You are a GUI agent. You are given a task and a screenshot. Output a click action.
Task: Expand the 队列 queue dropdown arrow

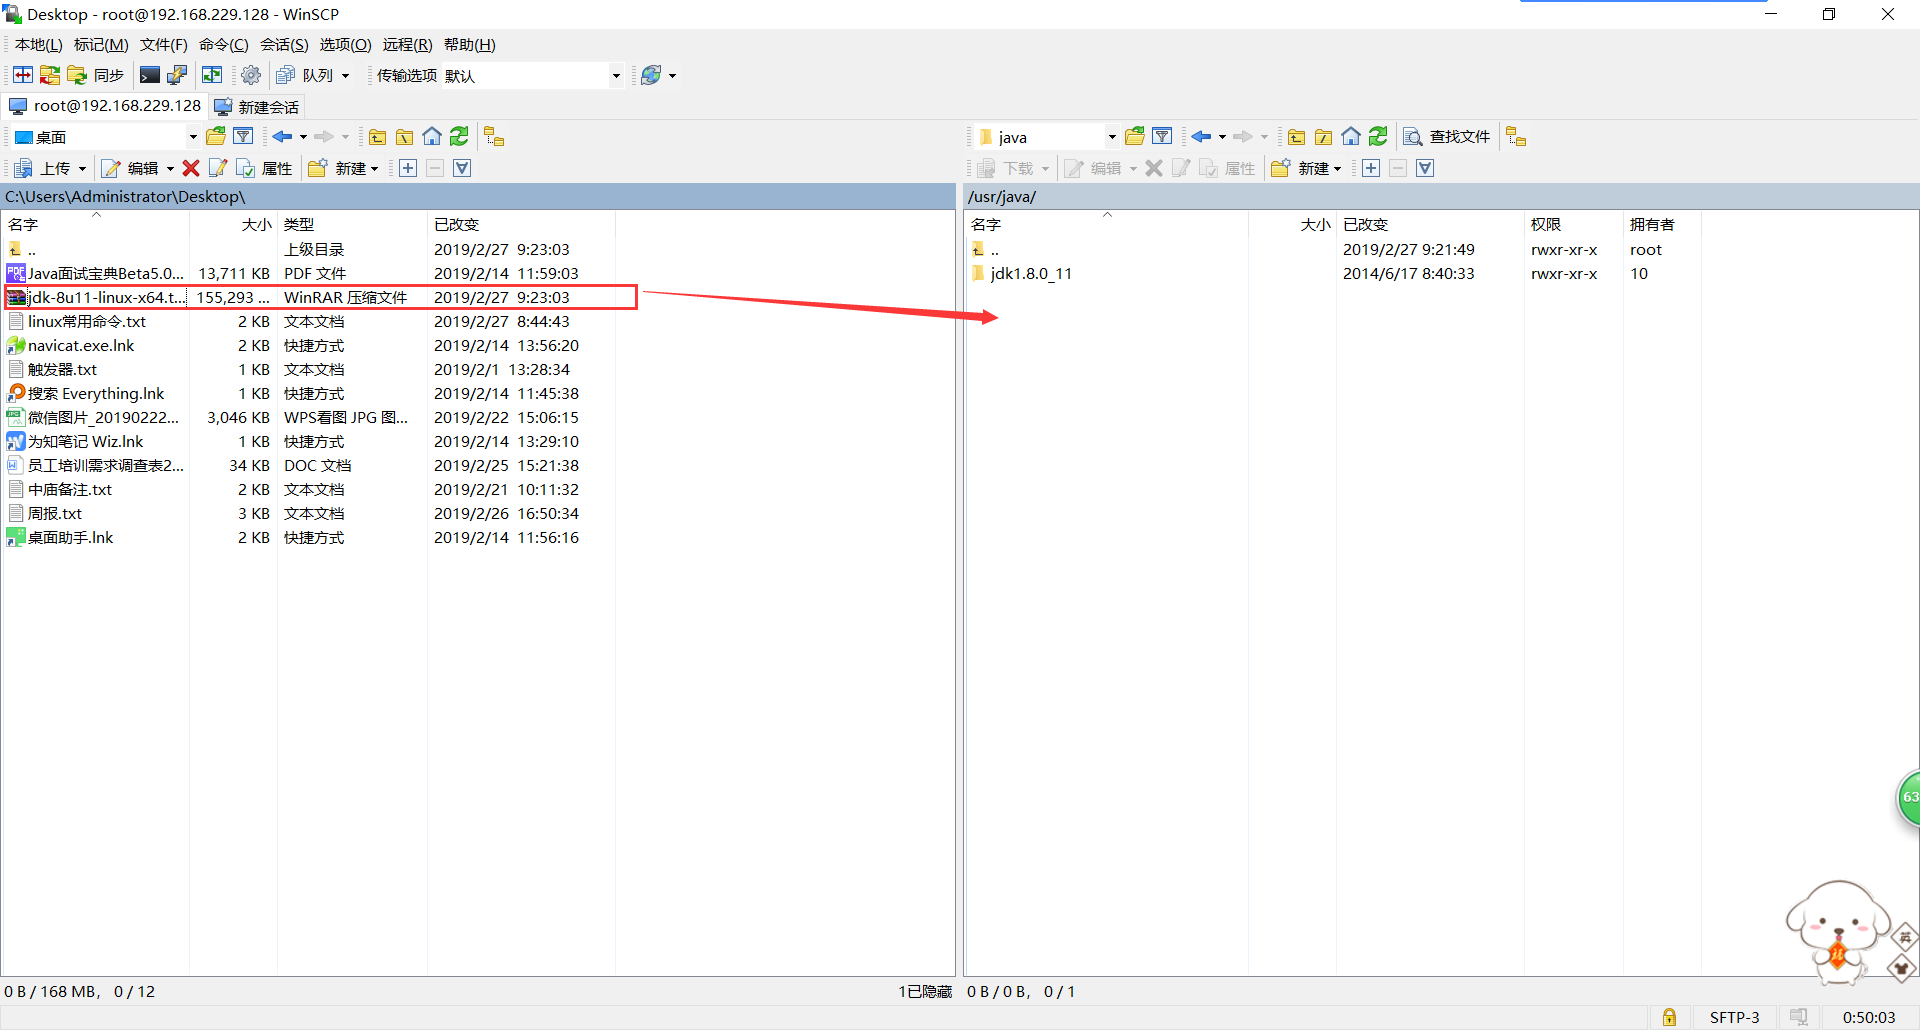coord(346,75)
